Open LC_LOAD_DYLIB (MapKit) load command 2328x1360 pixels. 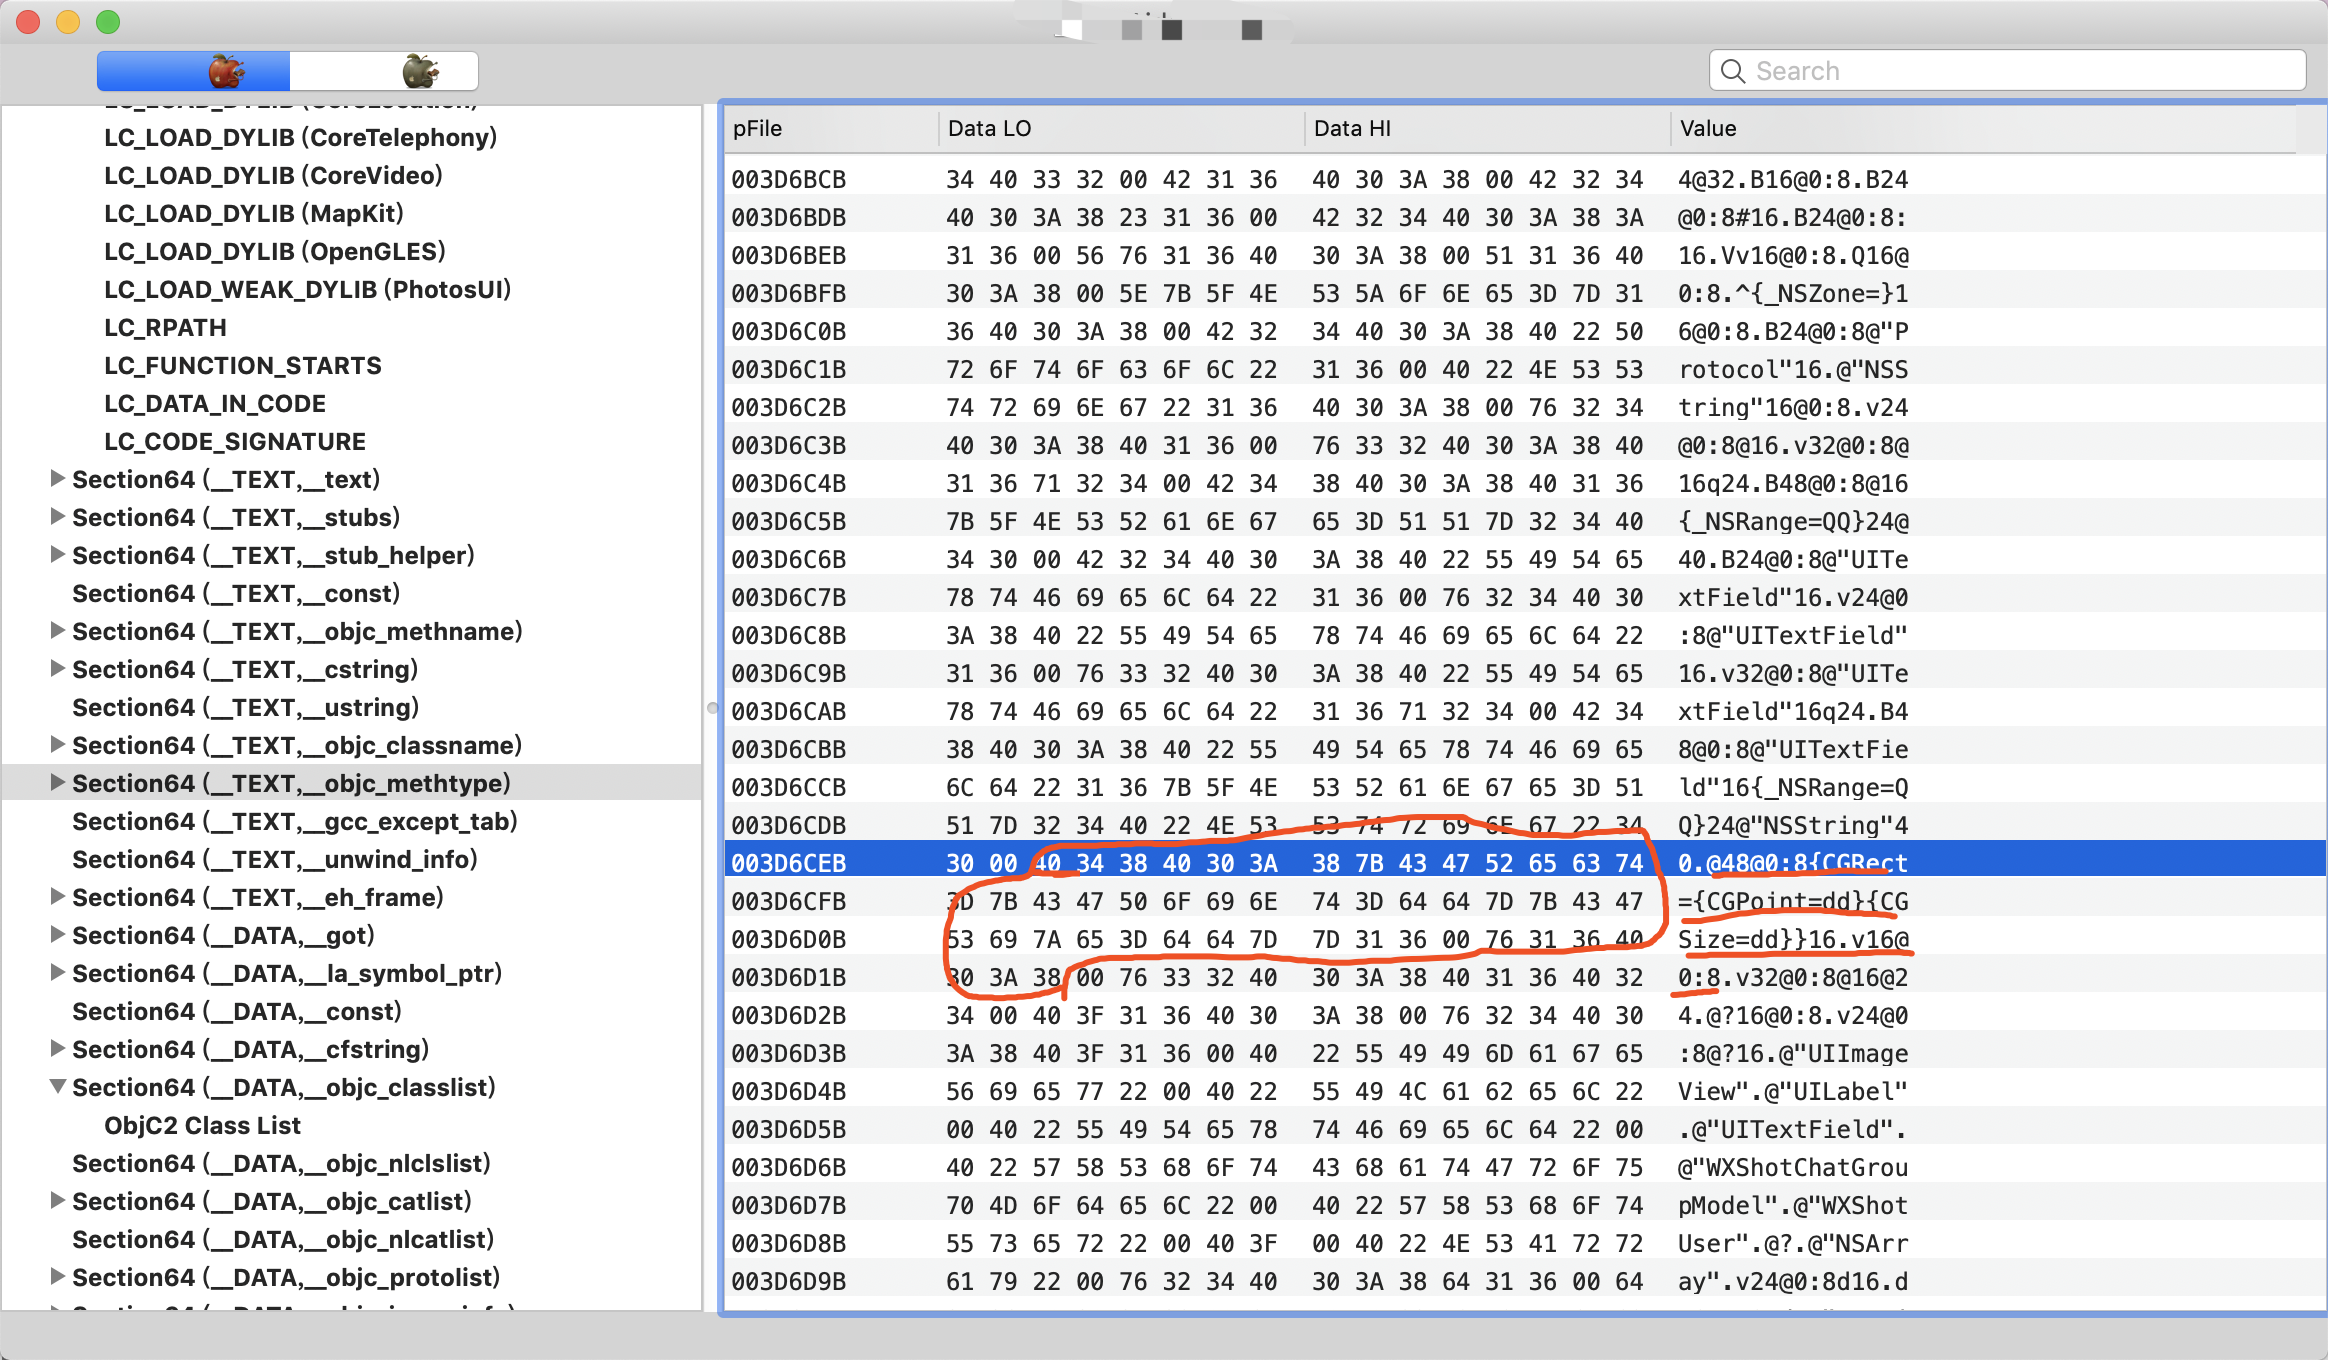(254, 213)
